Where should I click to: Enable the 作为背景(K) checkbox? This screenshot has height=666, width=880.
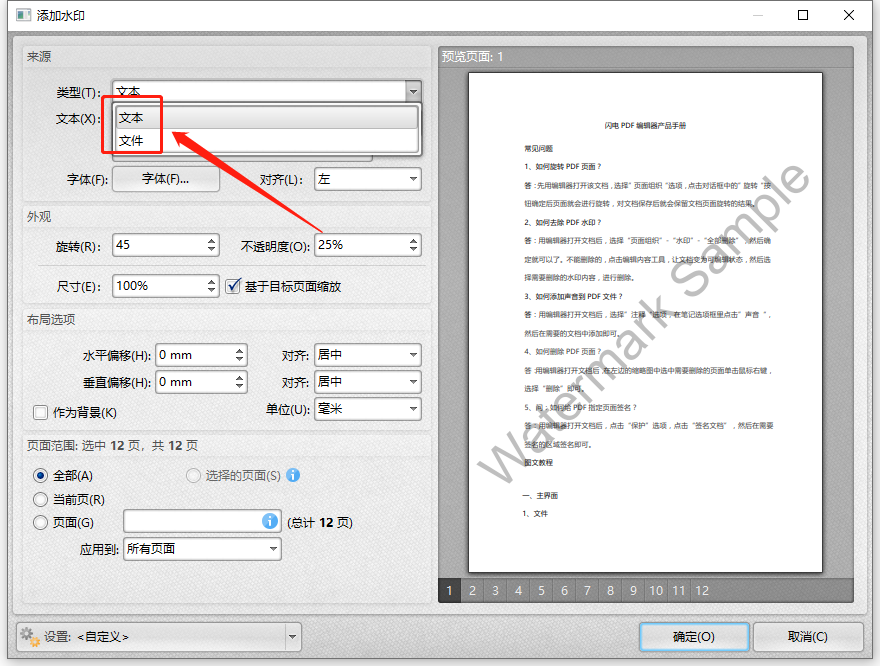(x=40, y=413)
